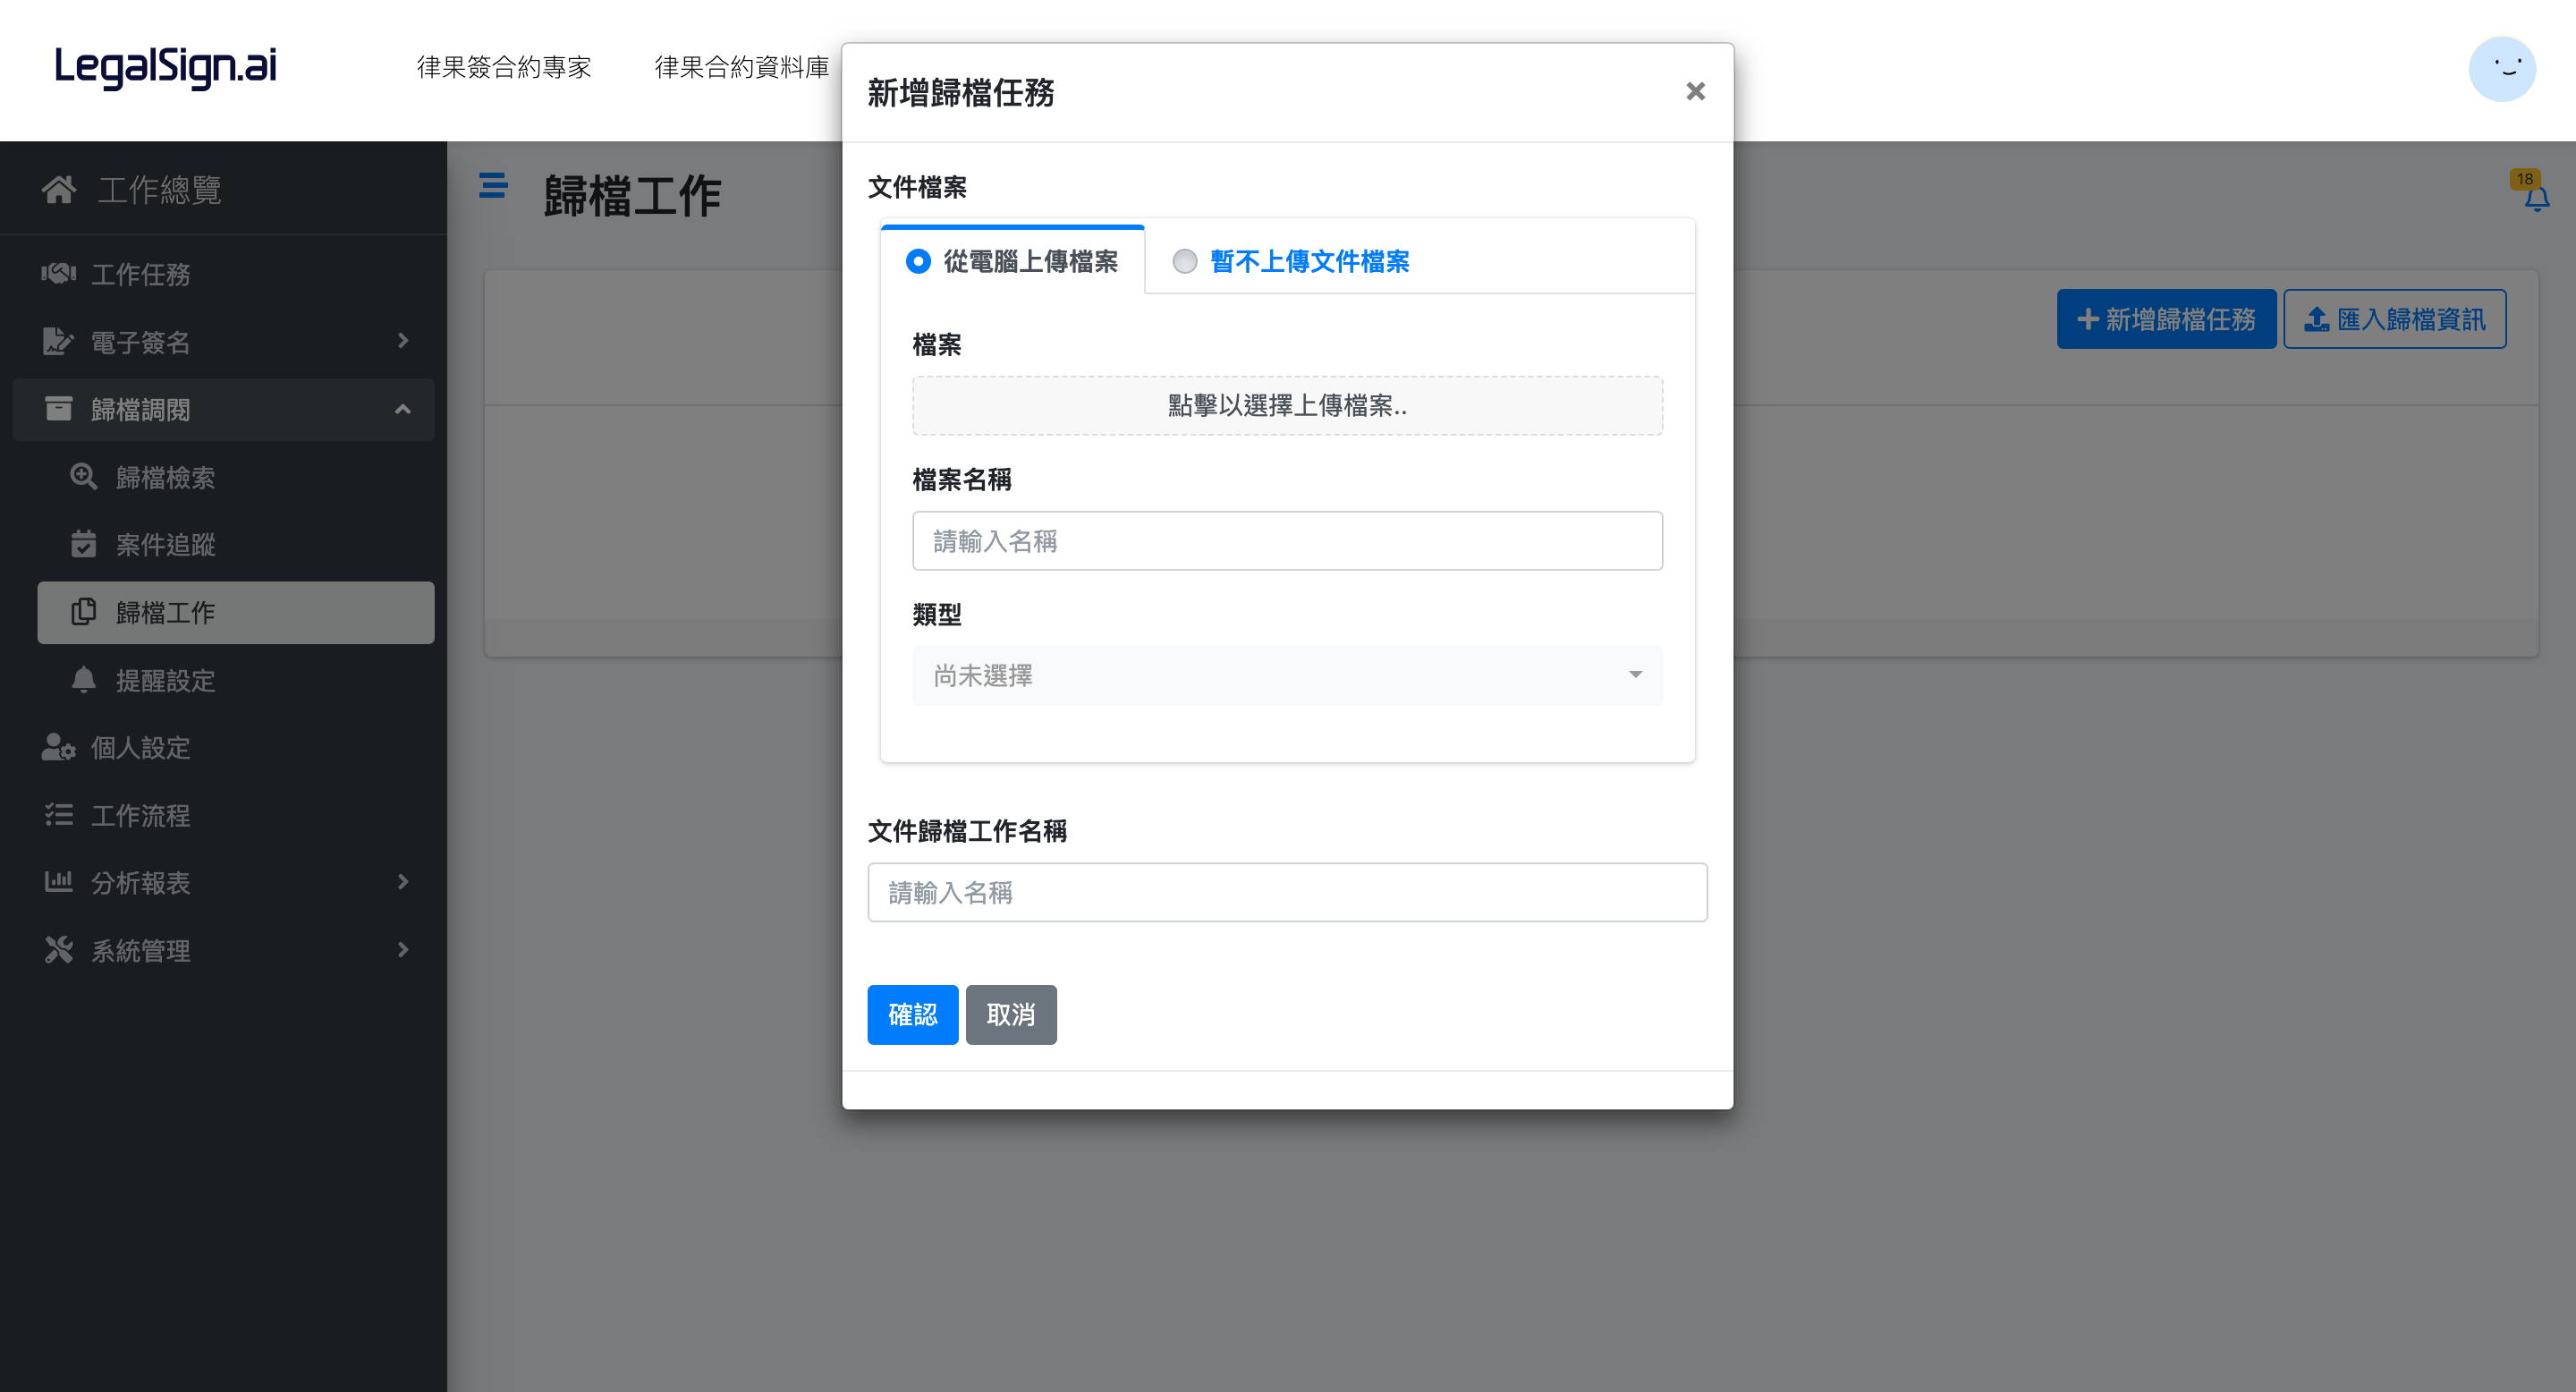Viewport: 2576px width, 1392px height.
Task: Select 歸檔工作 in the sidebar
Action: [x=235, y=611]
